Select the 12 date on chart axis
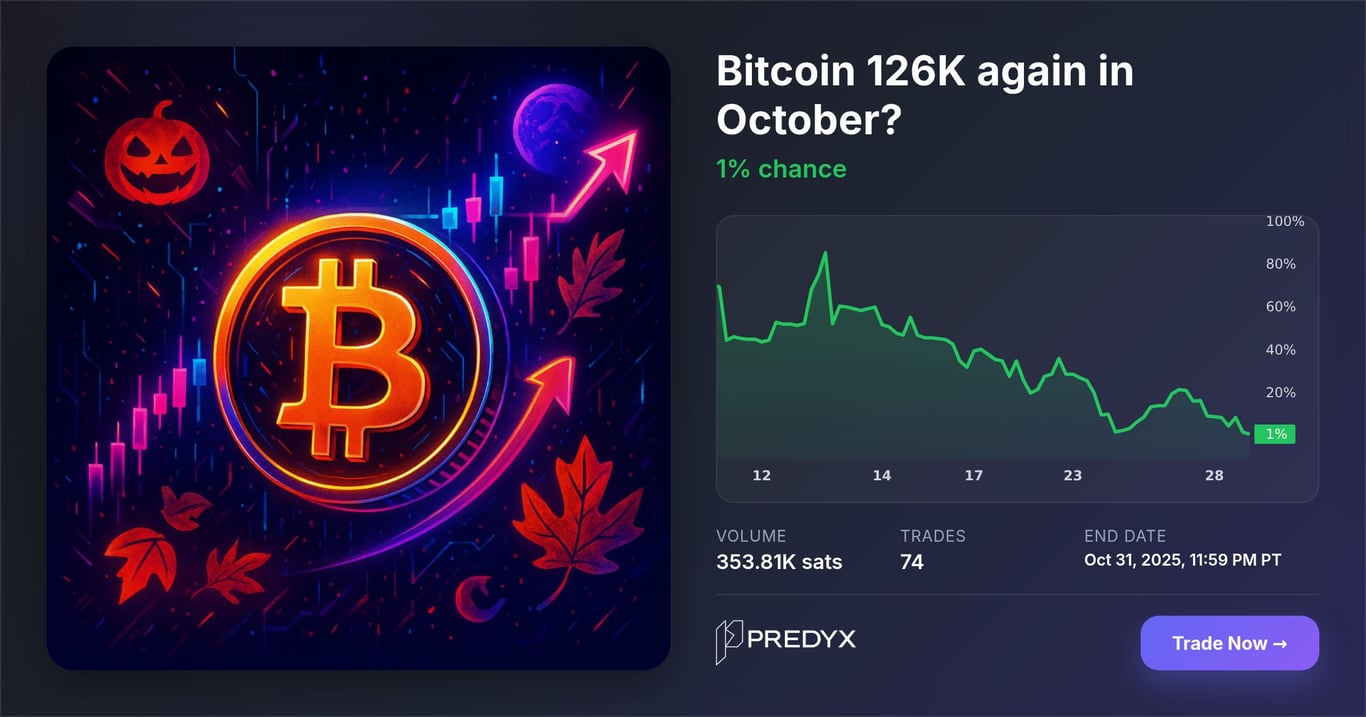The height and width of the screenshot is (717, 1366). [x=762, y=475]
